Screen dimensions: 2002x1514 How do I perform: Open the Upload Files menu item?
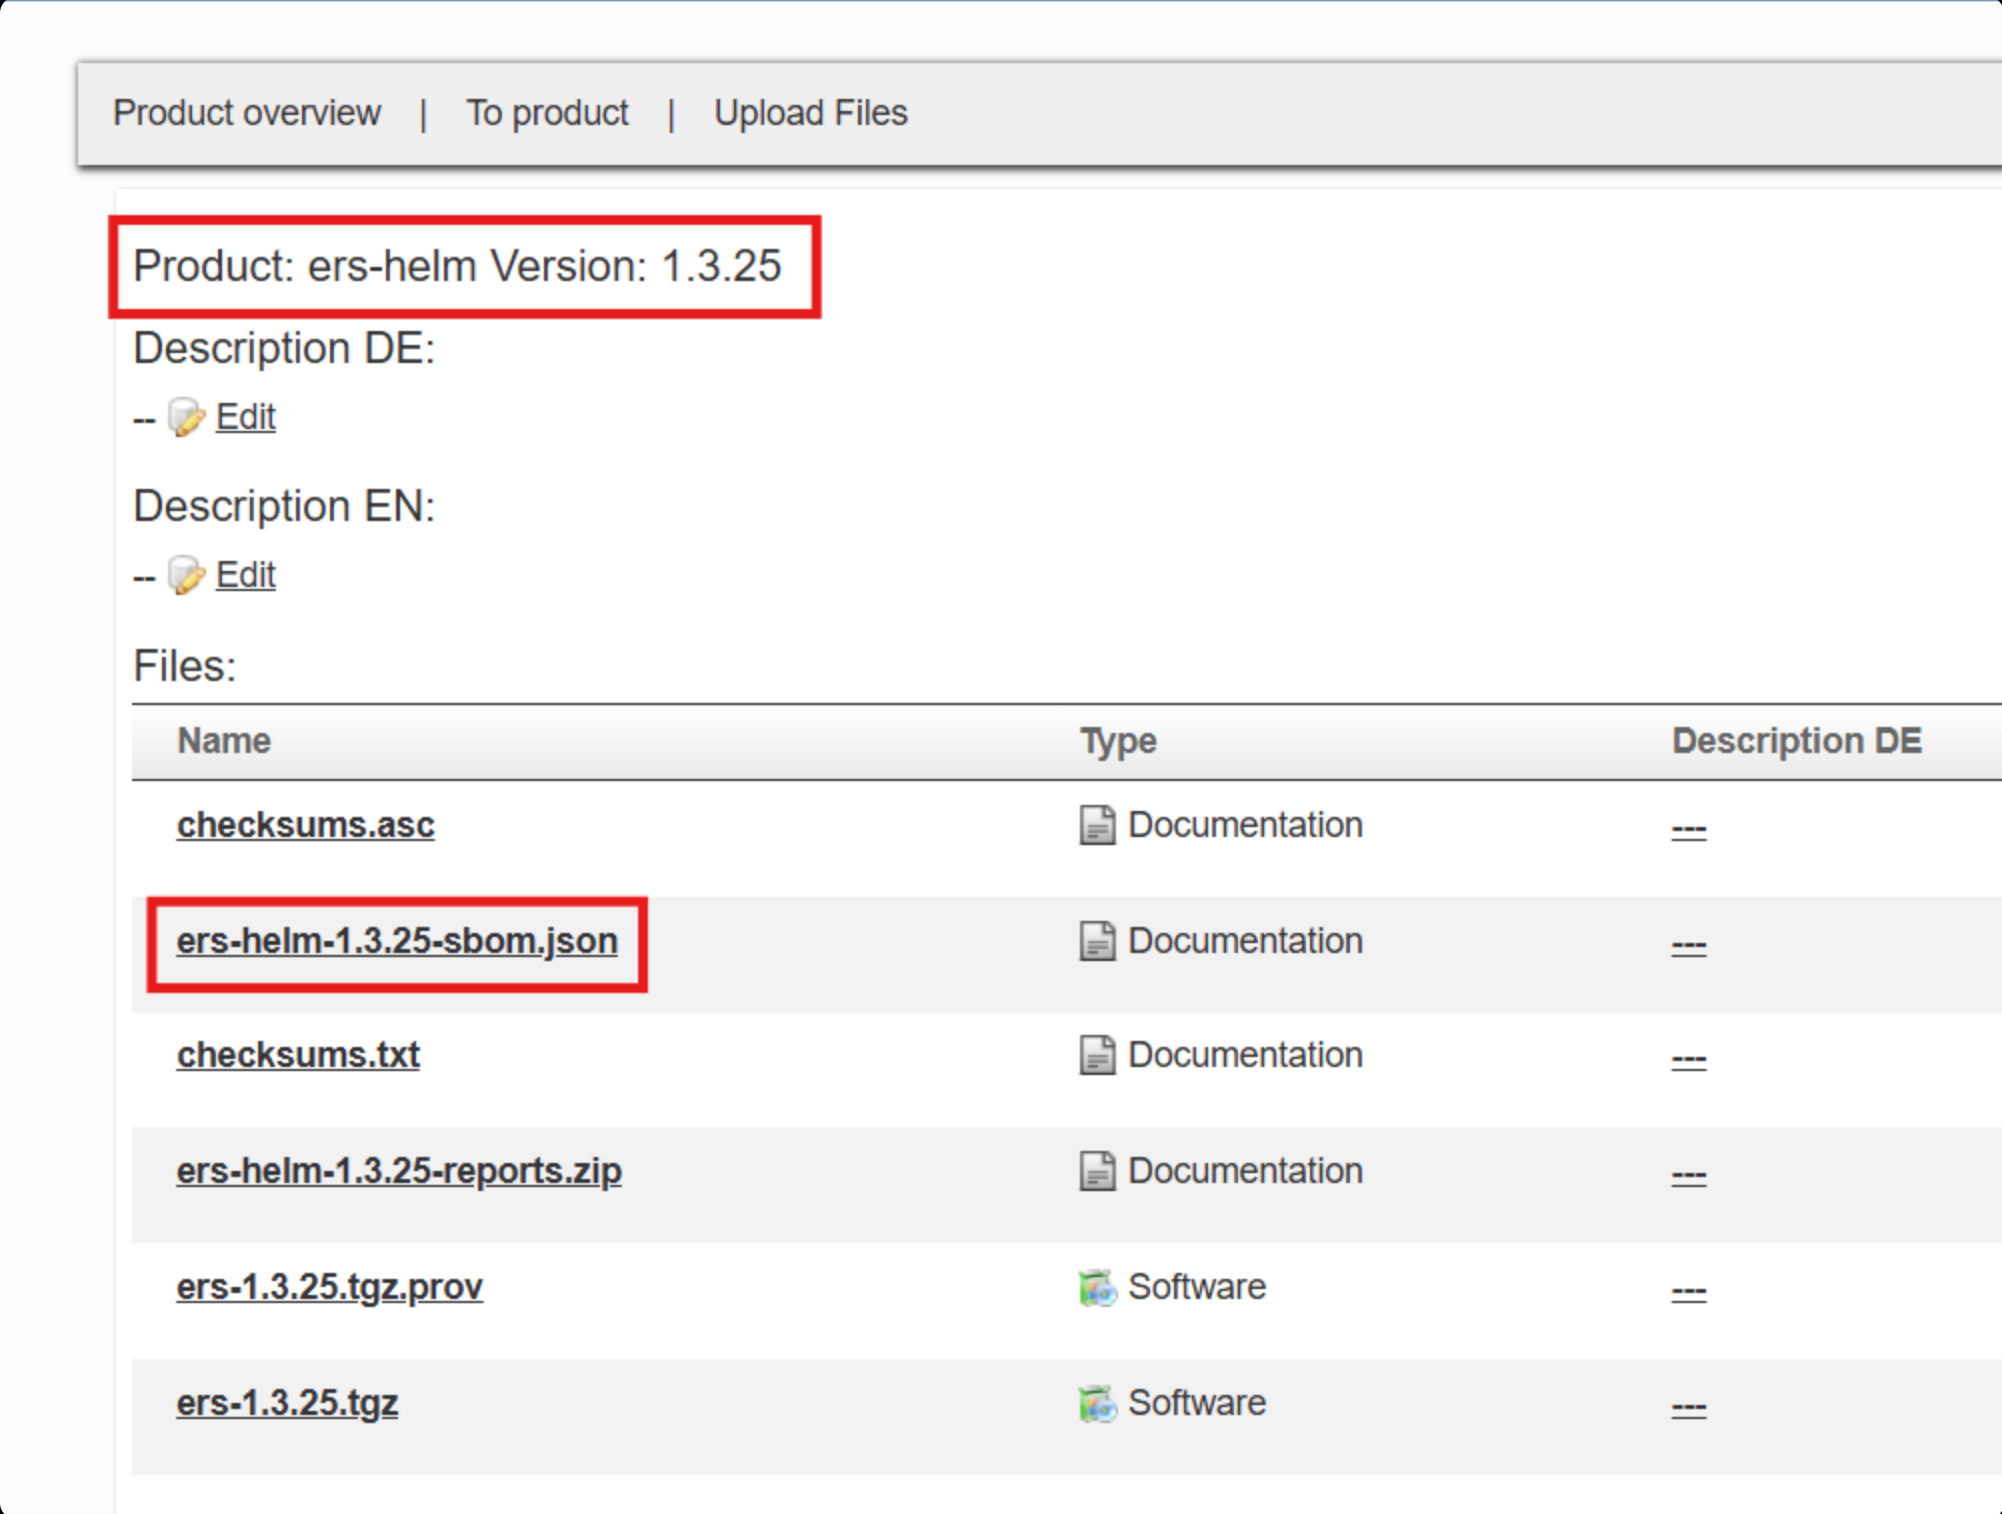(810, 113)
